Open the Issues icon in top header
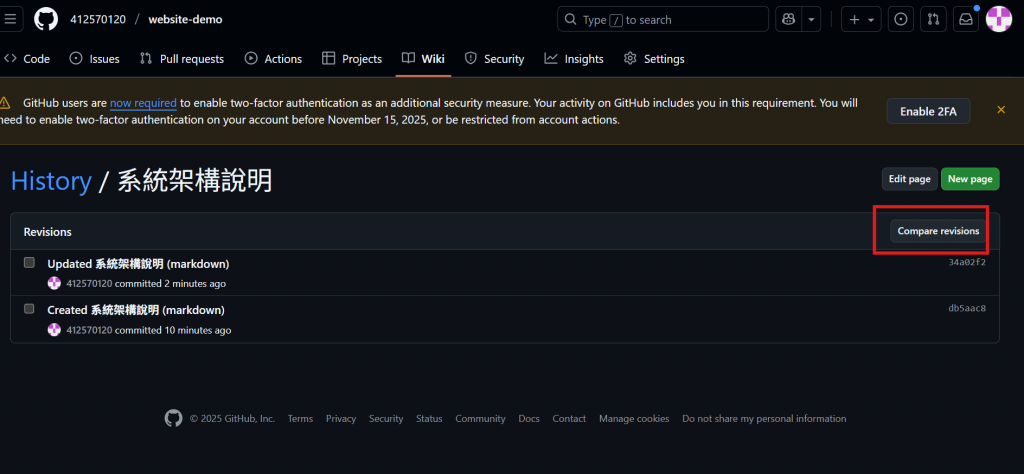Image resolution: width=1024 pixels, height=474 pixels. coord(901,20)
